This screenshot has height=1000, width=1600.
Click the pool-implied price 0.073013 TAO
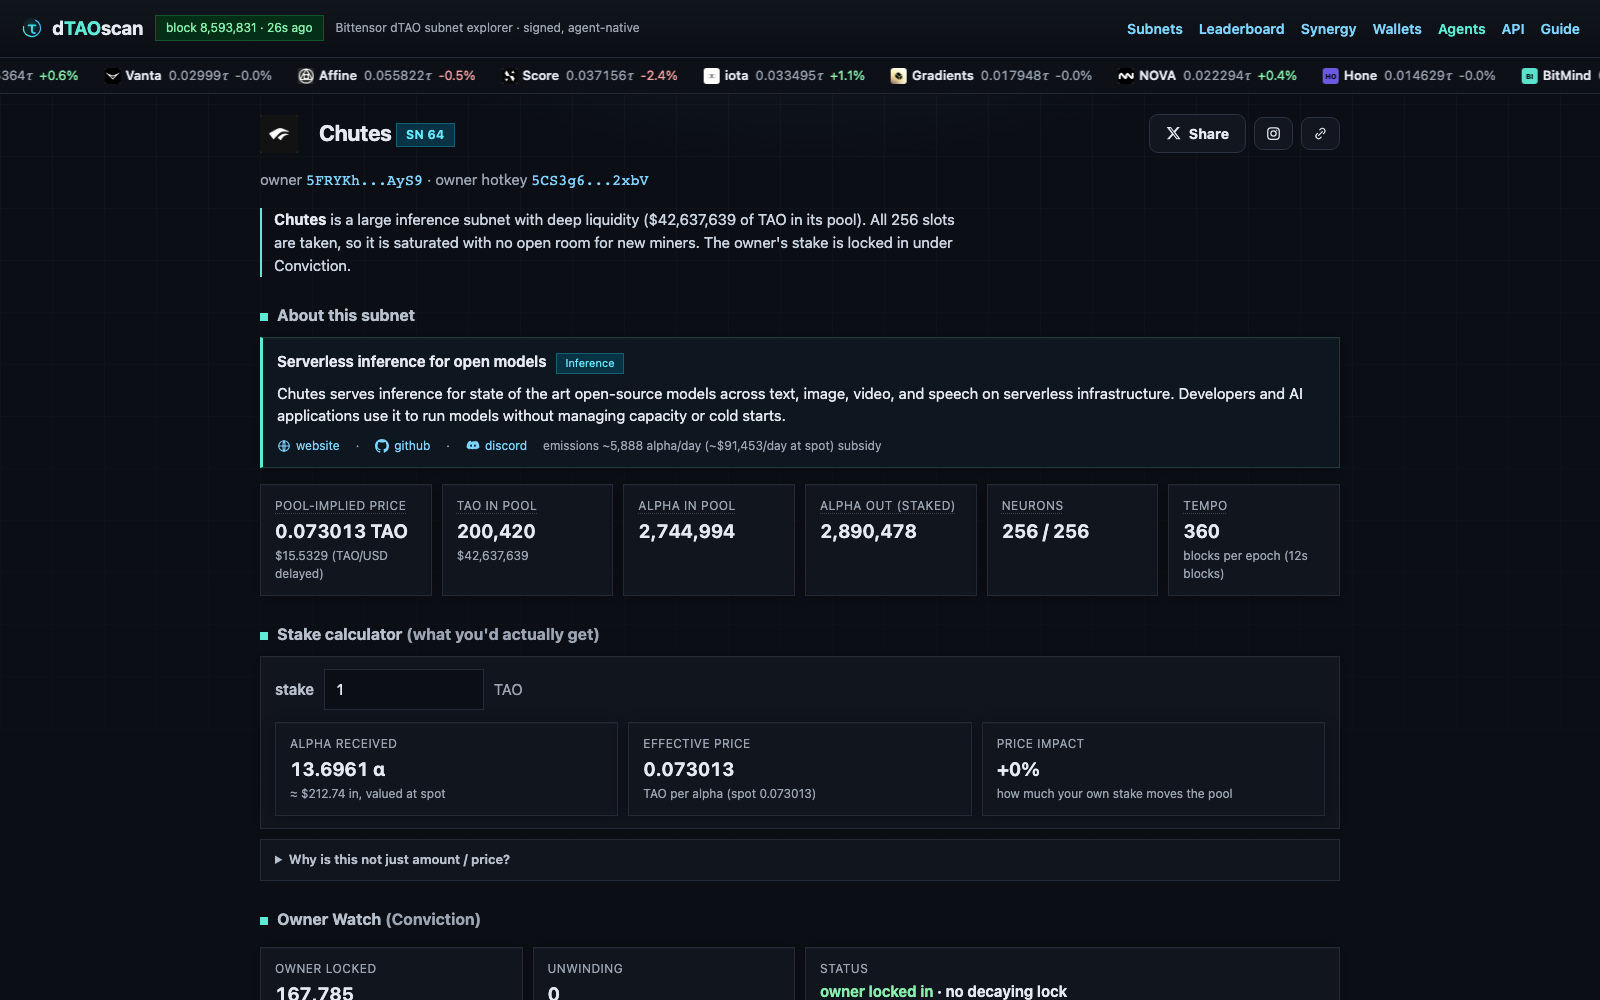click(x=341, y=532)
